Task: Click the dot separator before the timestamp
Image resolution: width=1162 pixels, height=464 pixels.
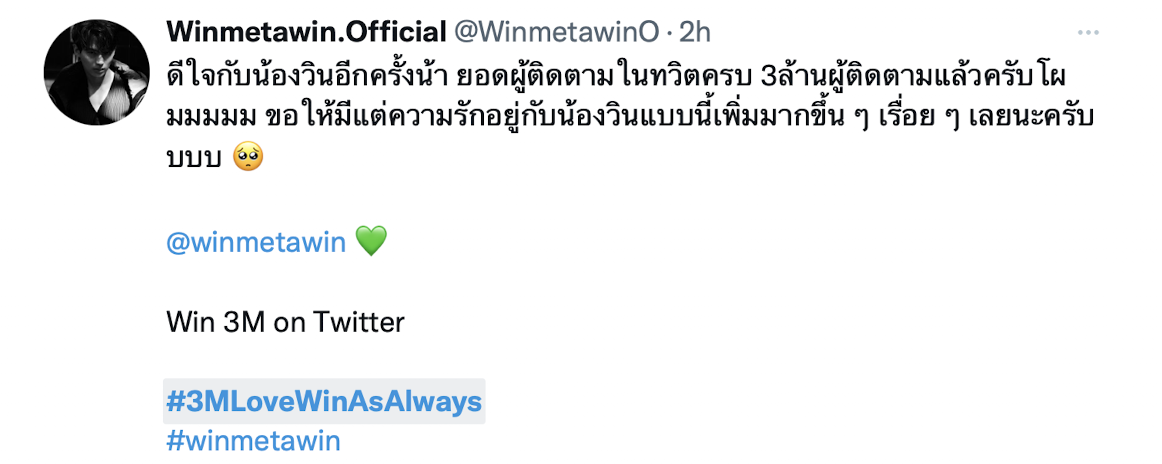Action: pos(669,33)
